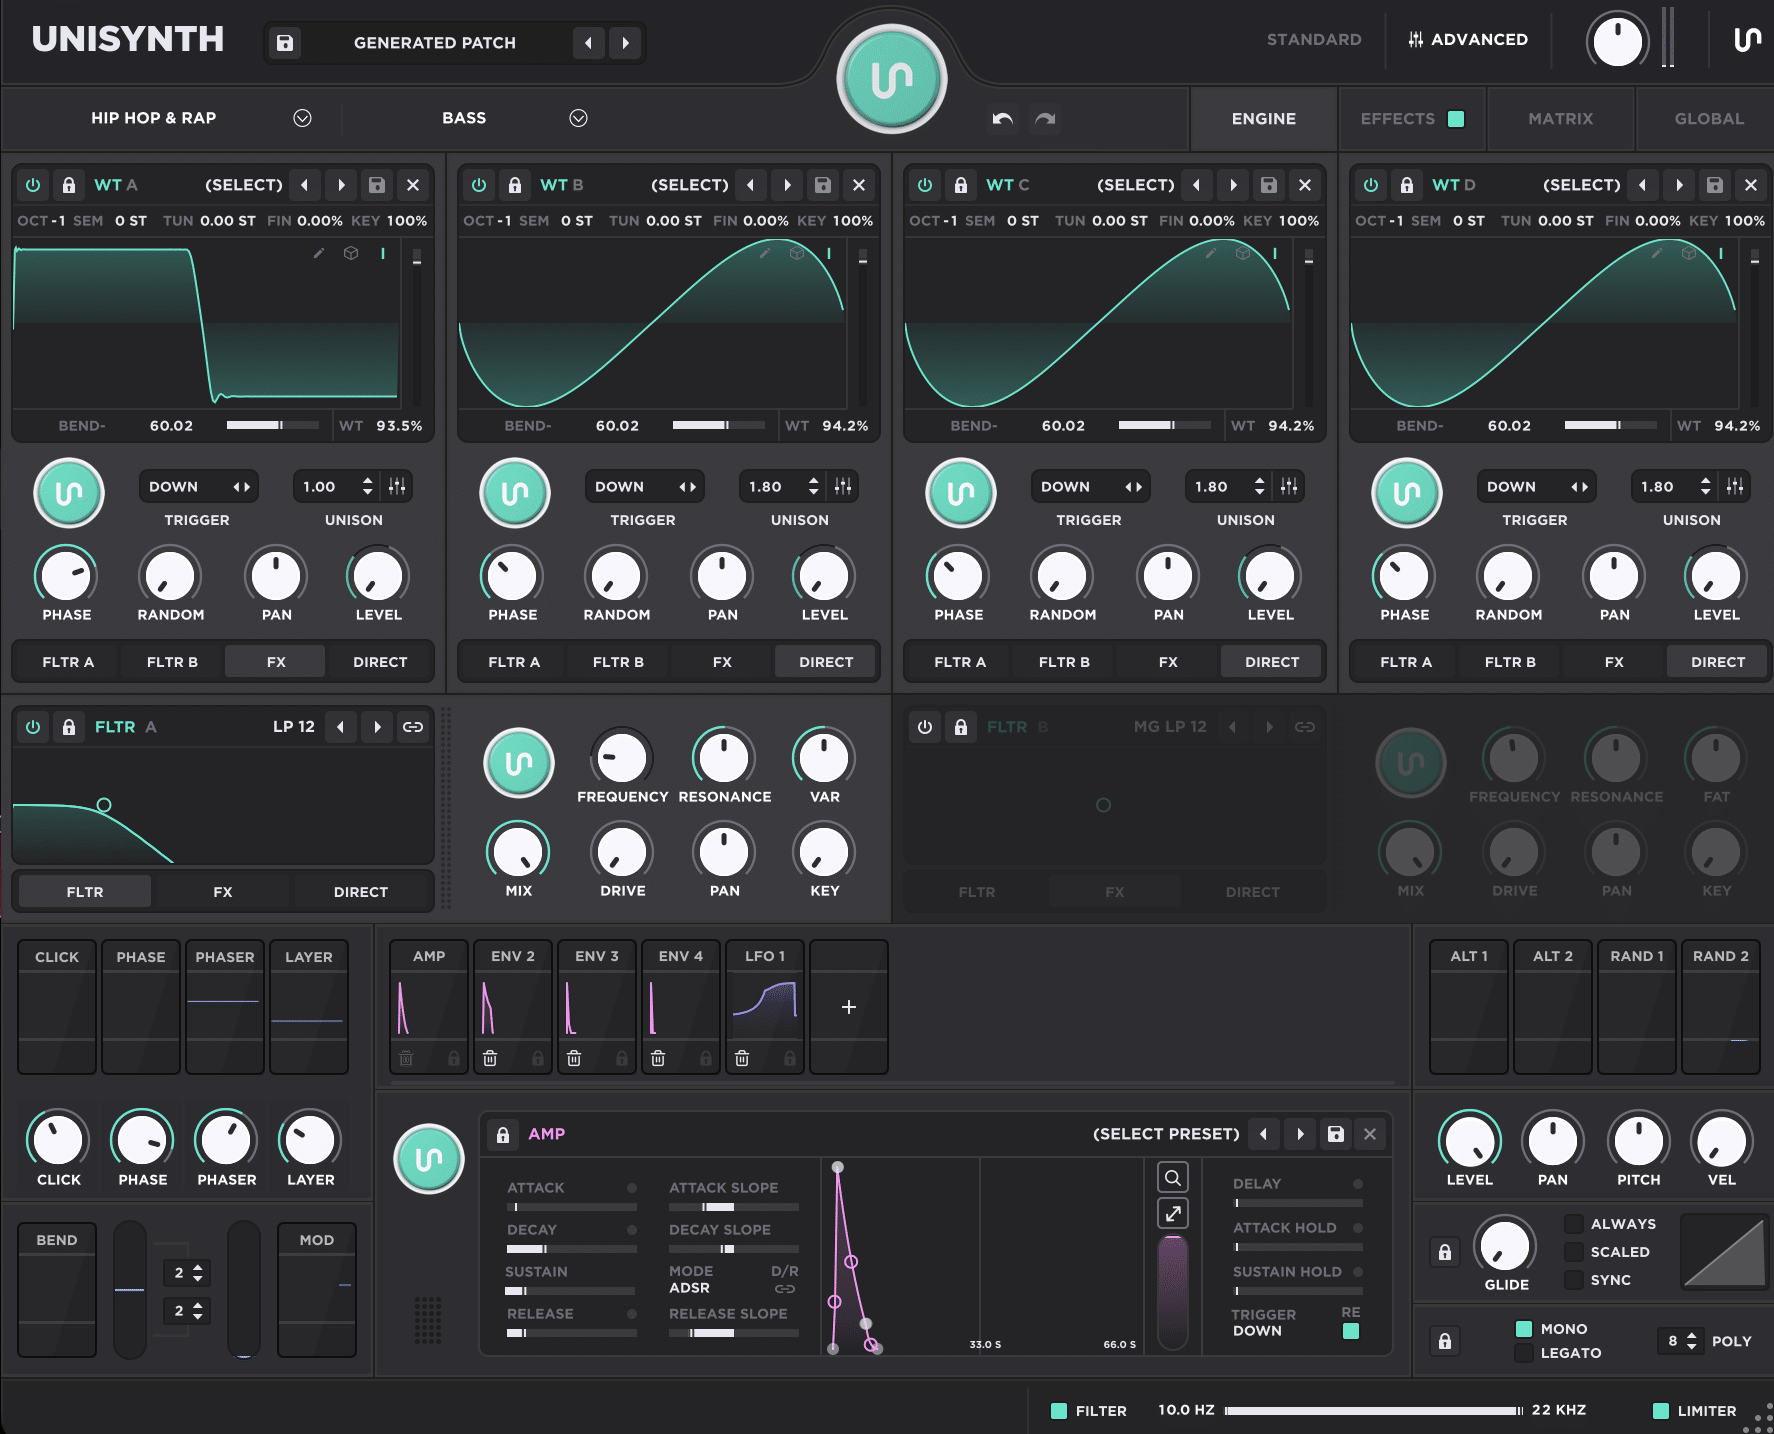Switch to ADVANCED mode

coord(1467,40)
